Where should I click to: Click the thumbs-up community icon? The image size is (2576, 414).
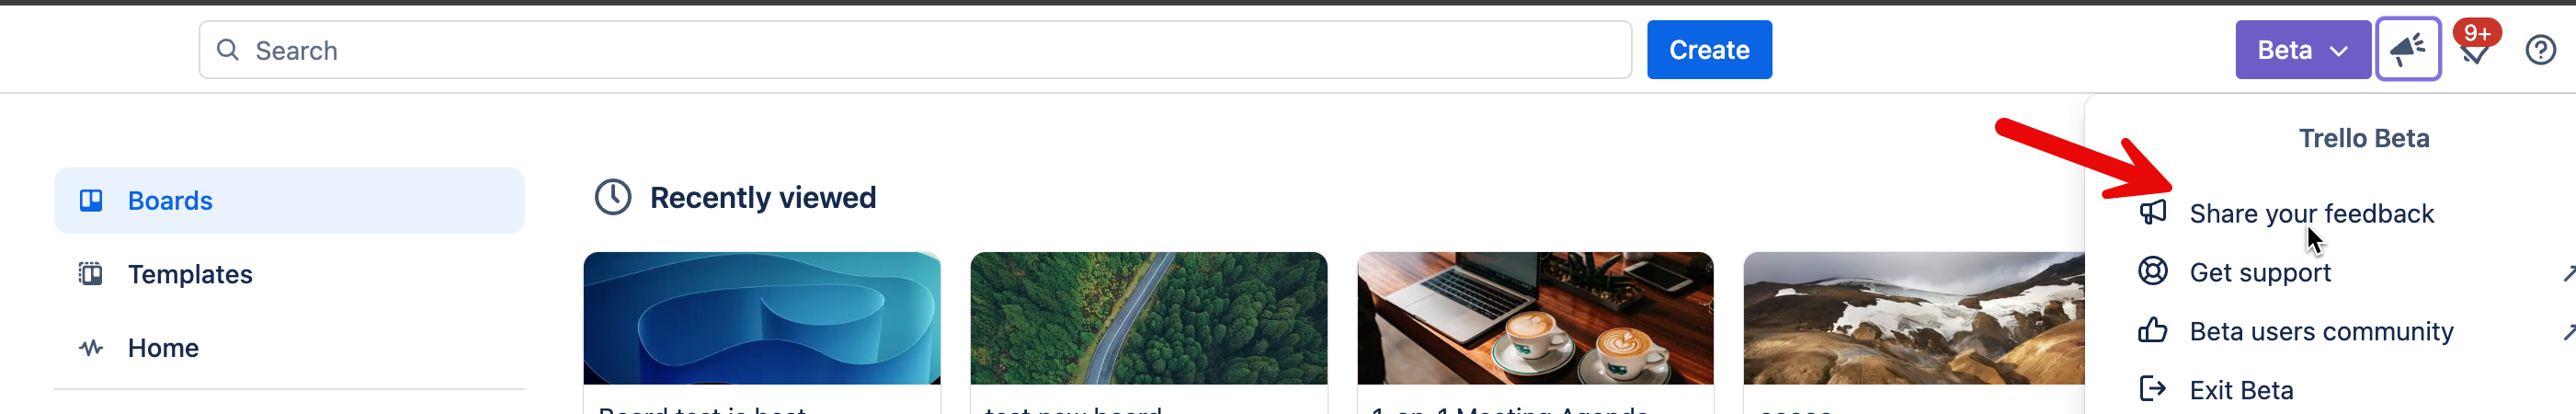tap(2152, 330)
